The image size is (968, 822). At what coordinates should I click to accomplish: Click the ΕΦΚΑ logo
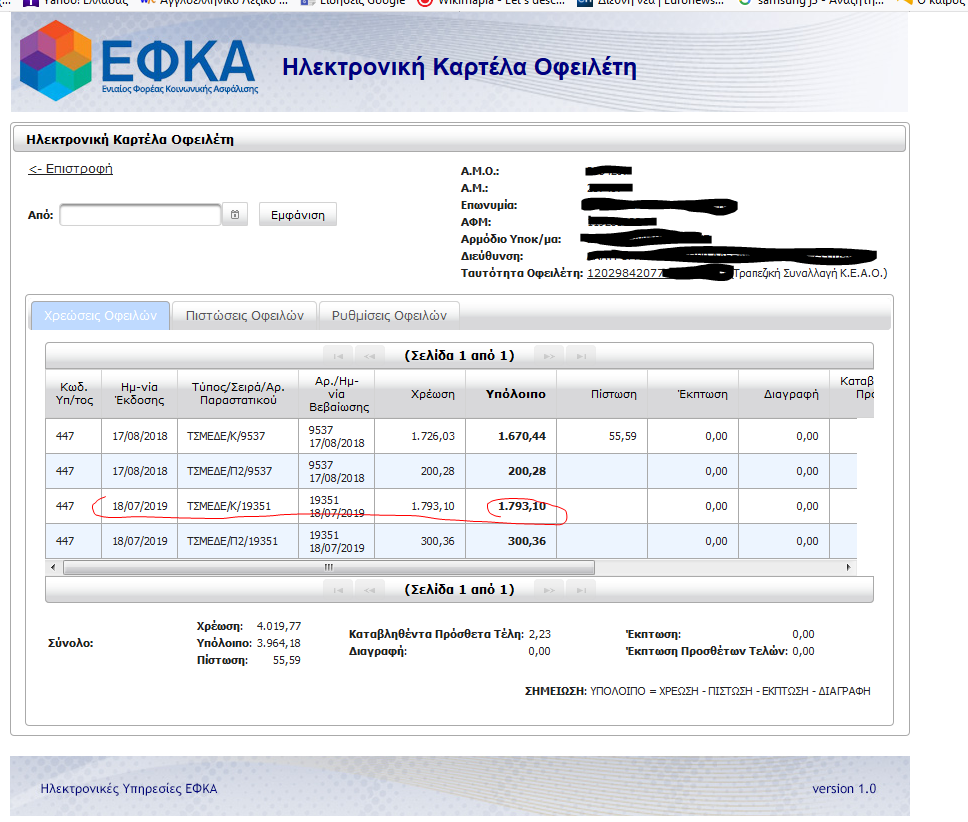click(x=138, y=58)
